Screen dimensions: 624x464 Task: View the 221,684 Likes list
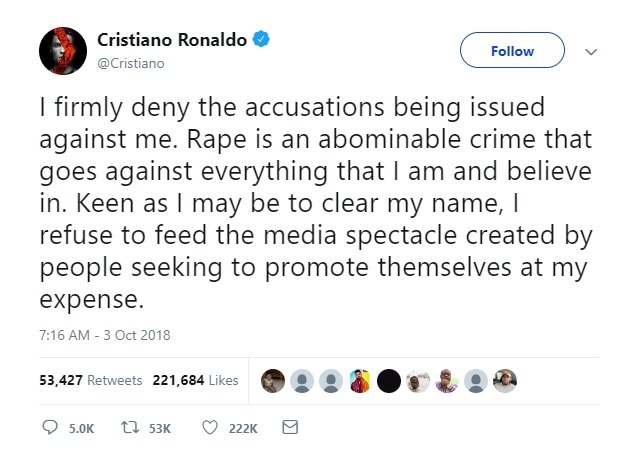click(195, 380)
